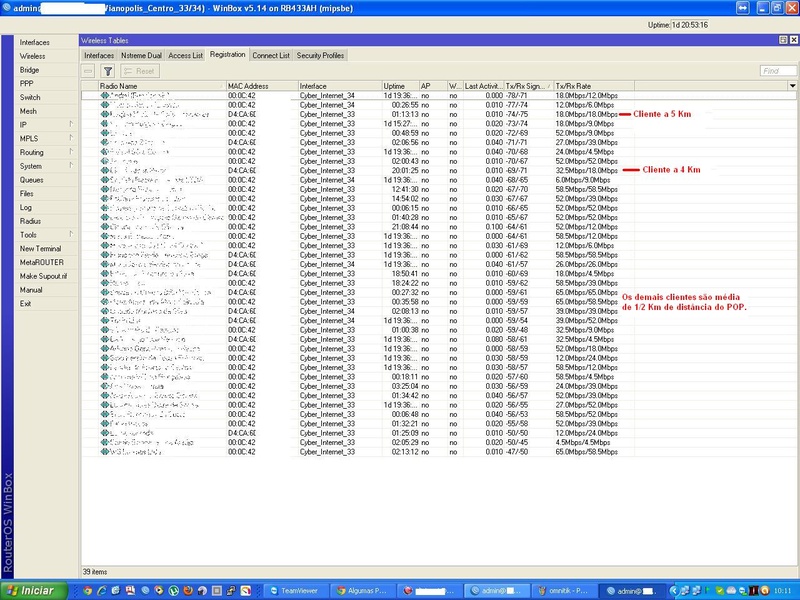Sort by the MAC Address column header

(262, 86)
